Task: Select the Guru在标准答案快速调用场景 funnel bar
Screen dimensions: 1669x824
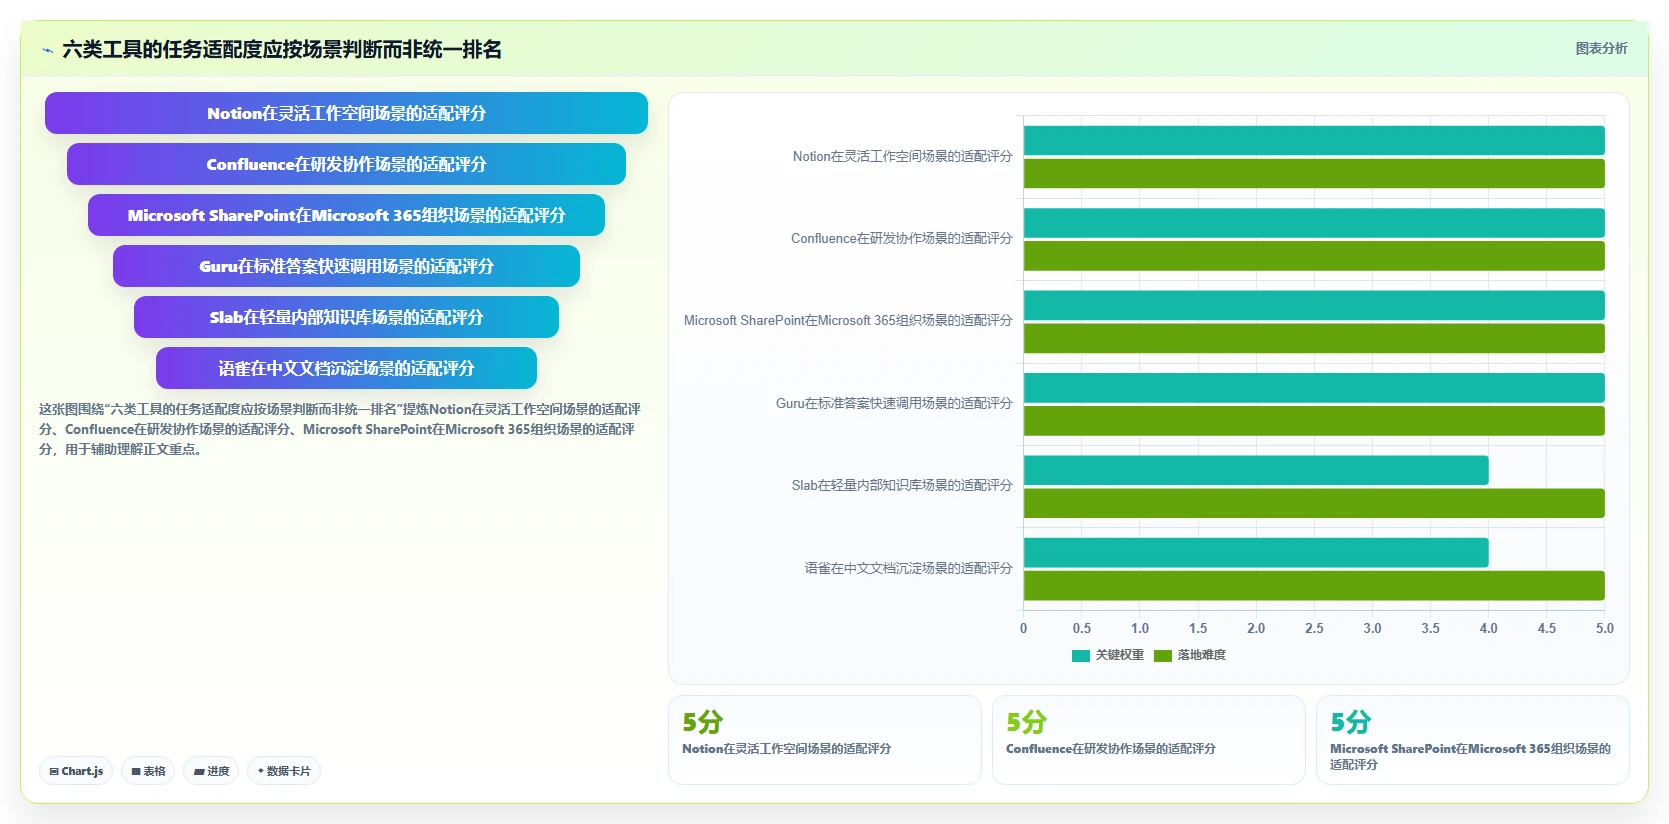Action: pyautogui.click(x=346, y=266)
